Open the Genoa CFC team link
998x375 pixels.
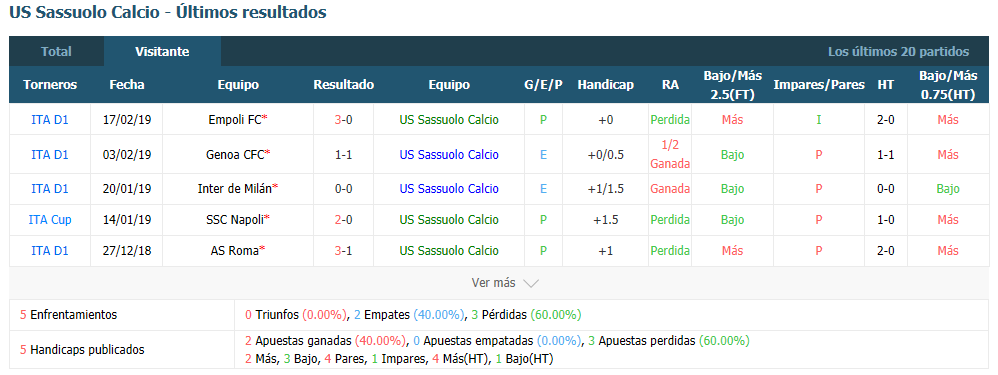click(x=235, y=154)
